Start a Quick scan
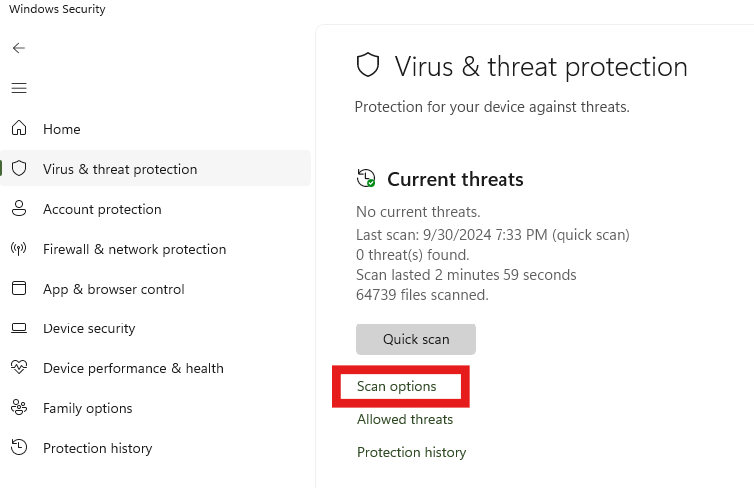 point(416,339)
